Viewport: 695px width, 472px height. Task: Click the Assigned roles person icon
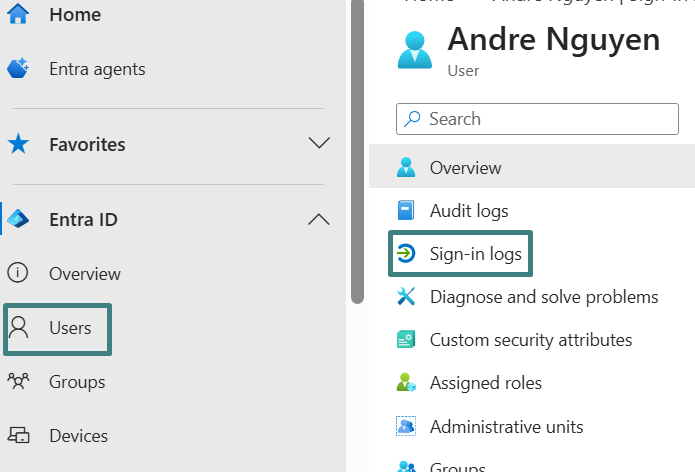tap(405, 383)
